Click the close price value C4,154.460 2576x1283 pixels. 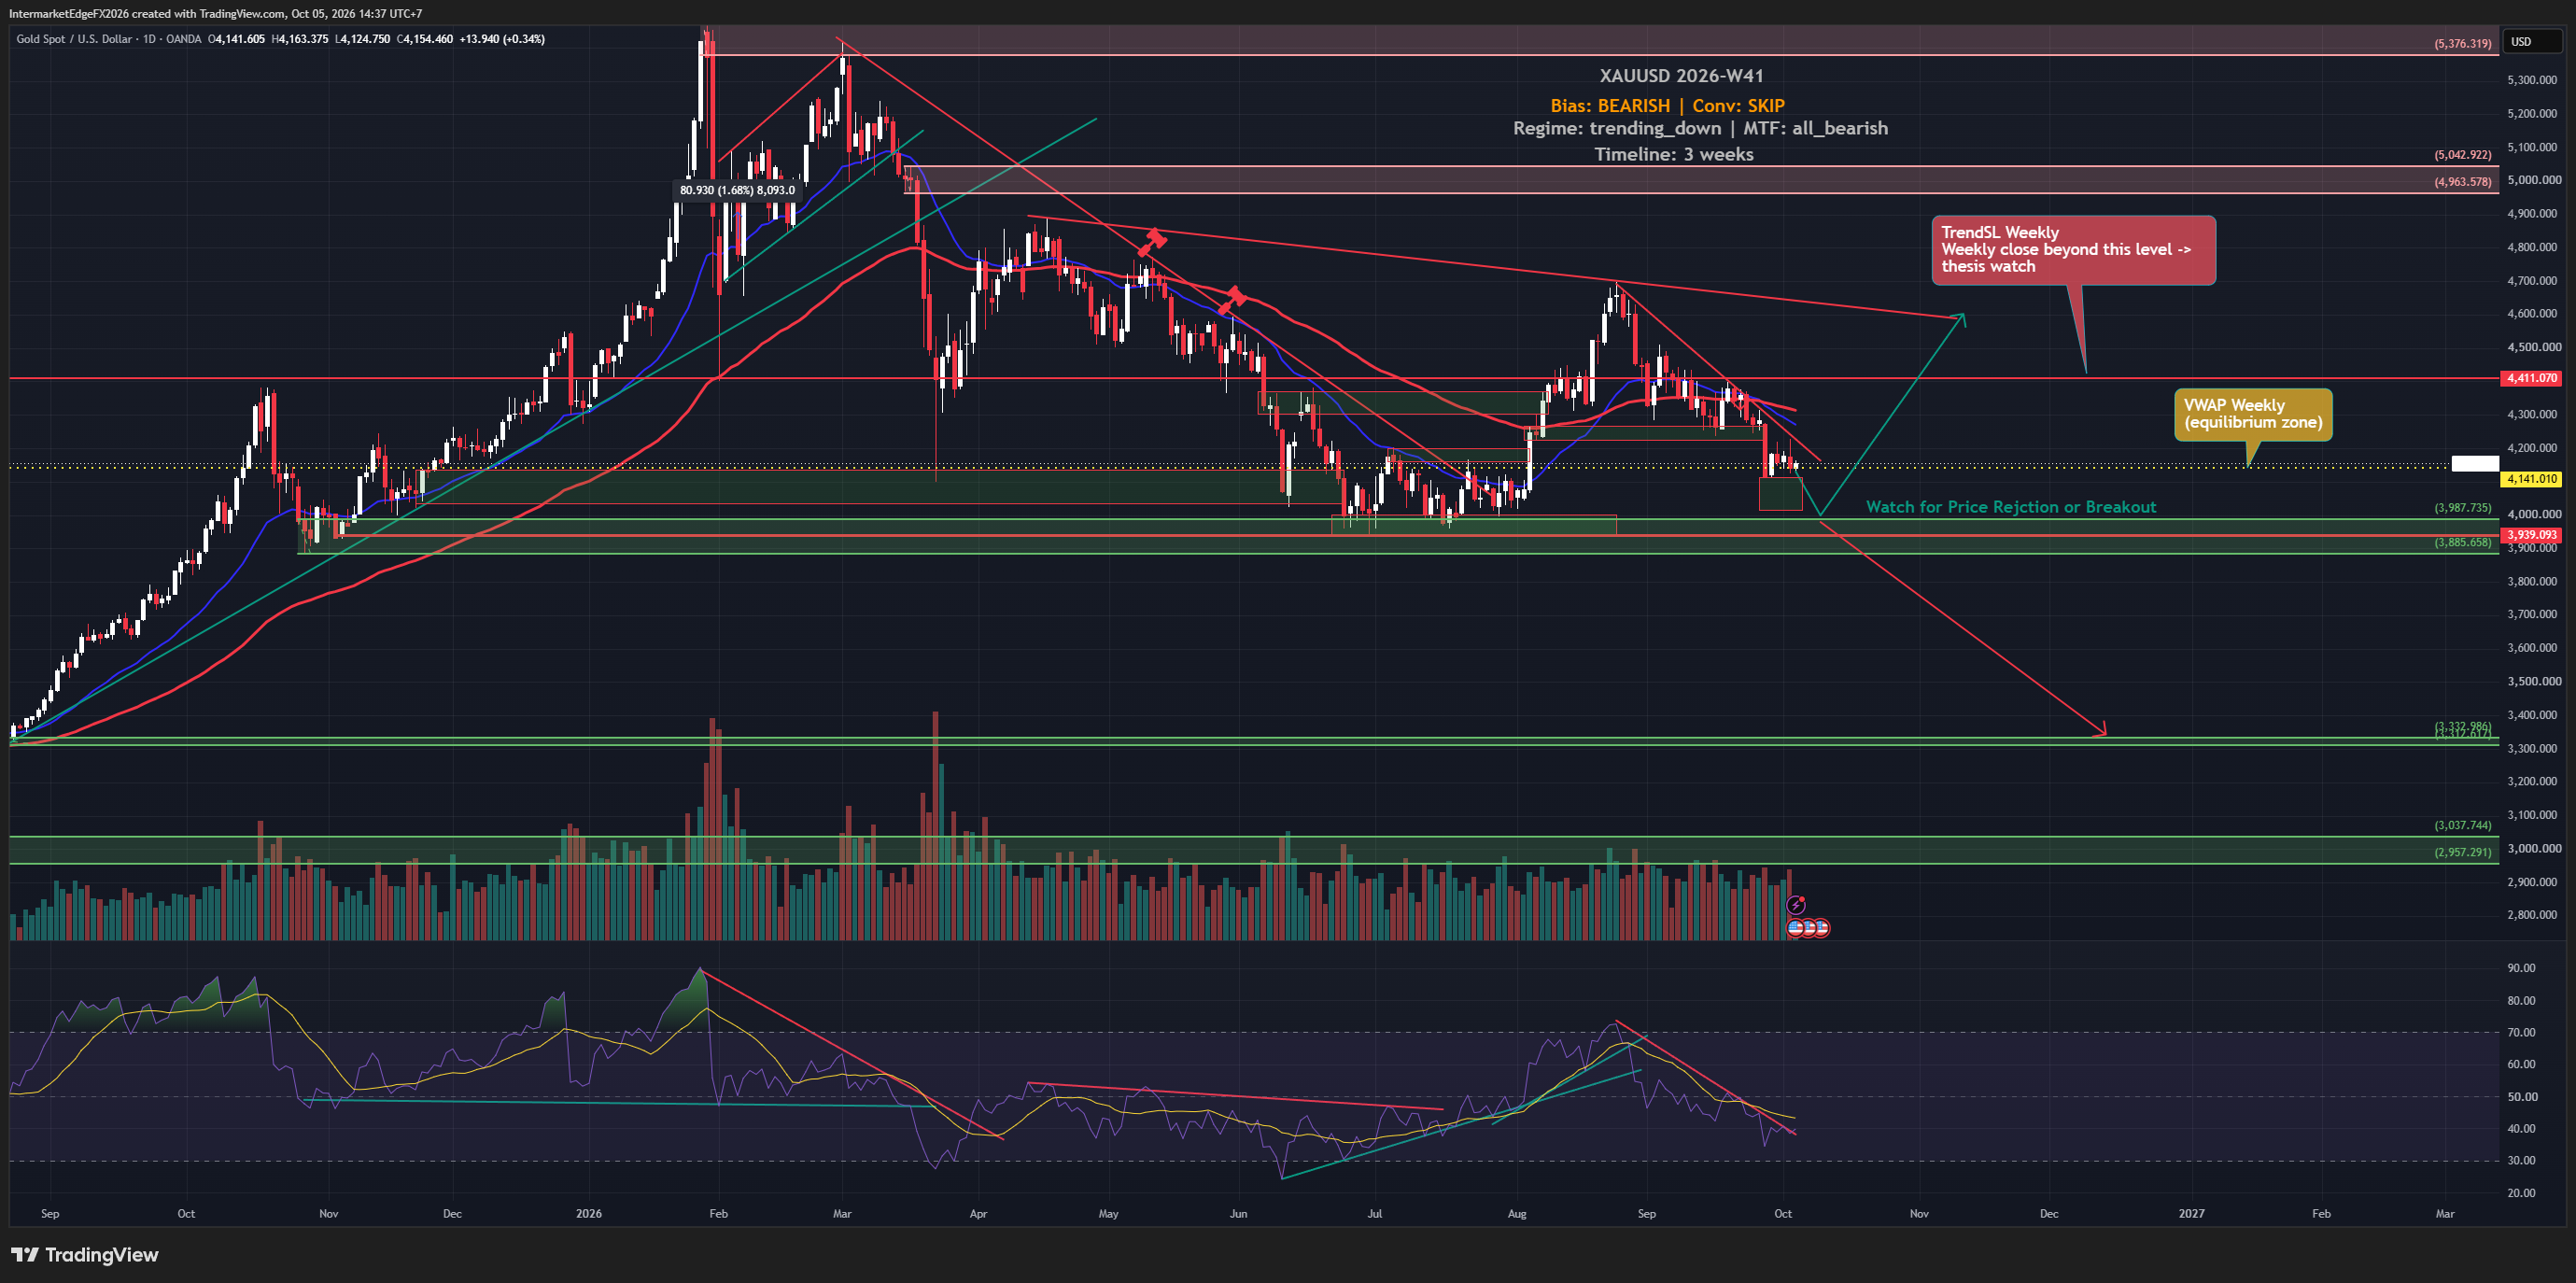point(425,39)
